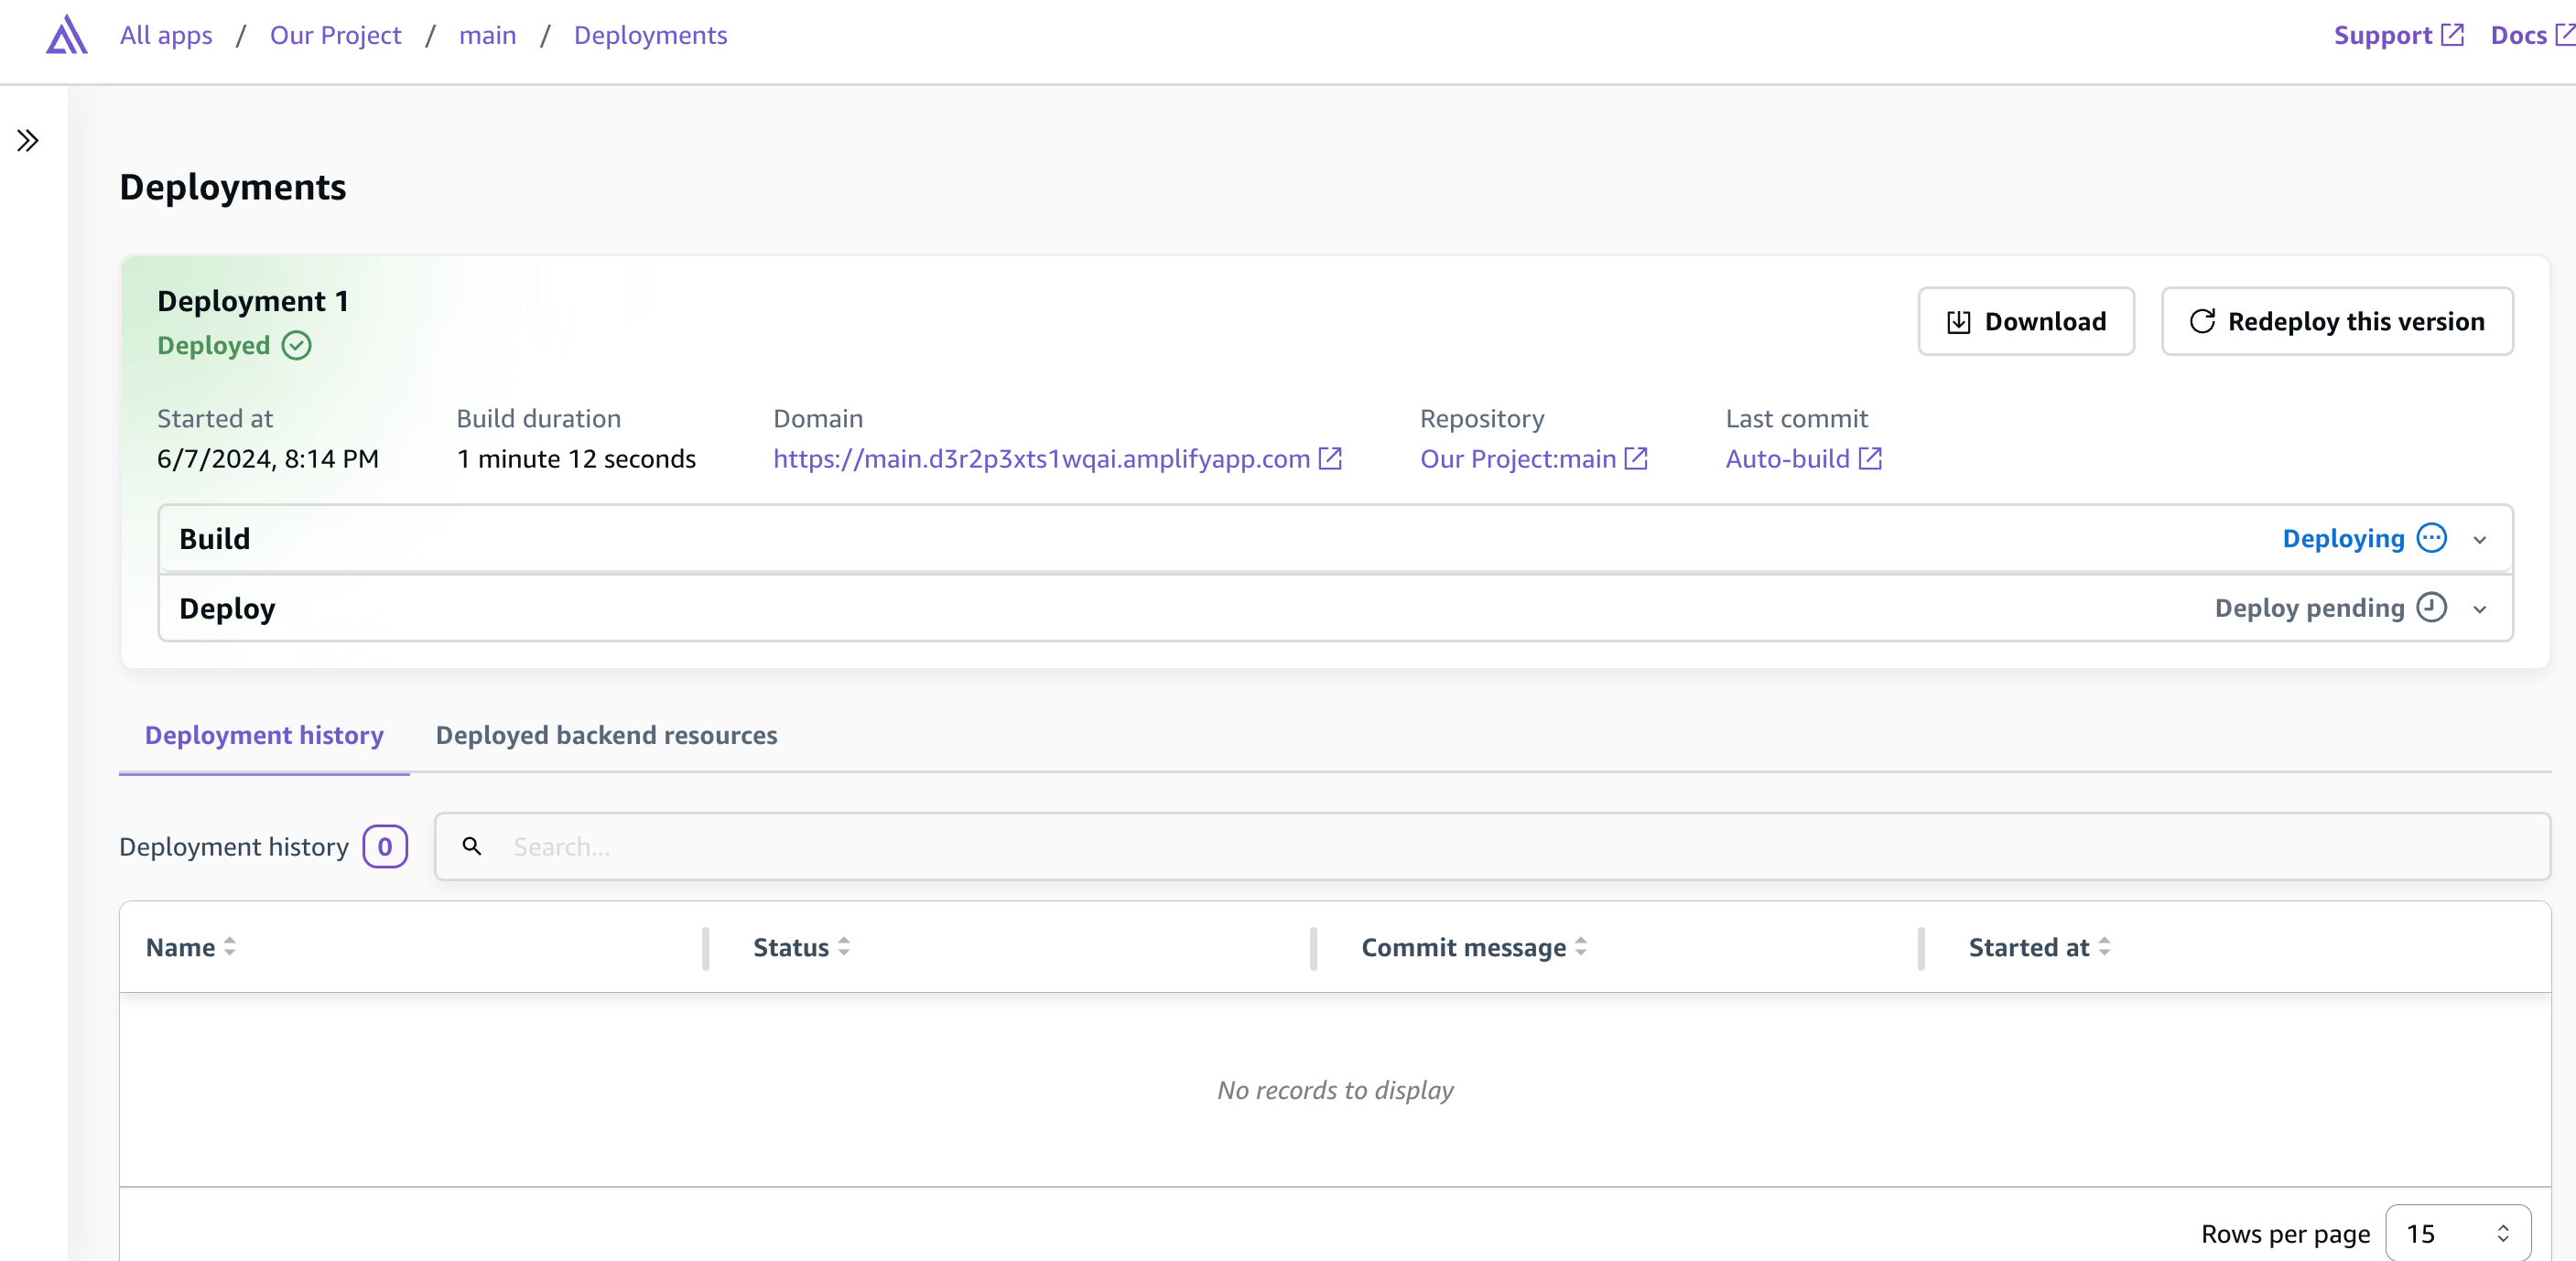Click Deployments breadcrumb link
The height and width of the screenshot is (1261, 2576).
point(650,35)
